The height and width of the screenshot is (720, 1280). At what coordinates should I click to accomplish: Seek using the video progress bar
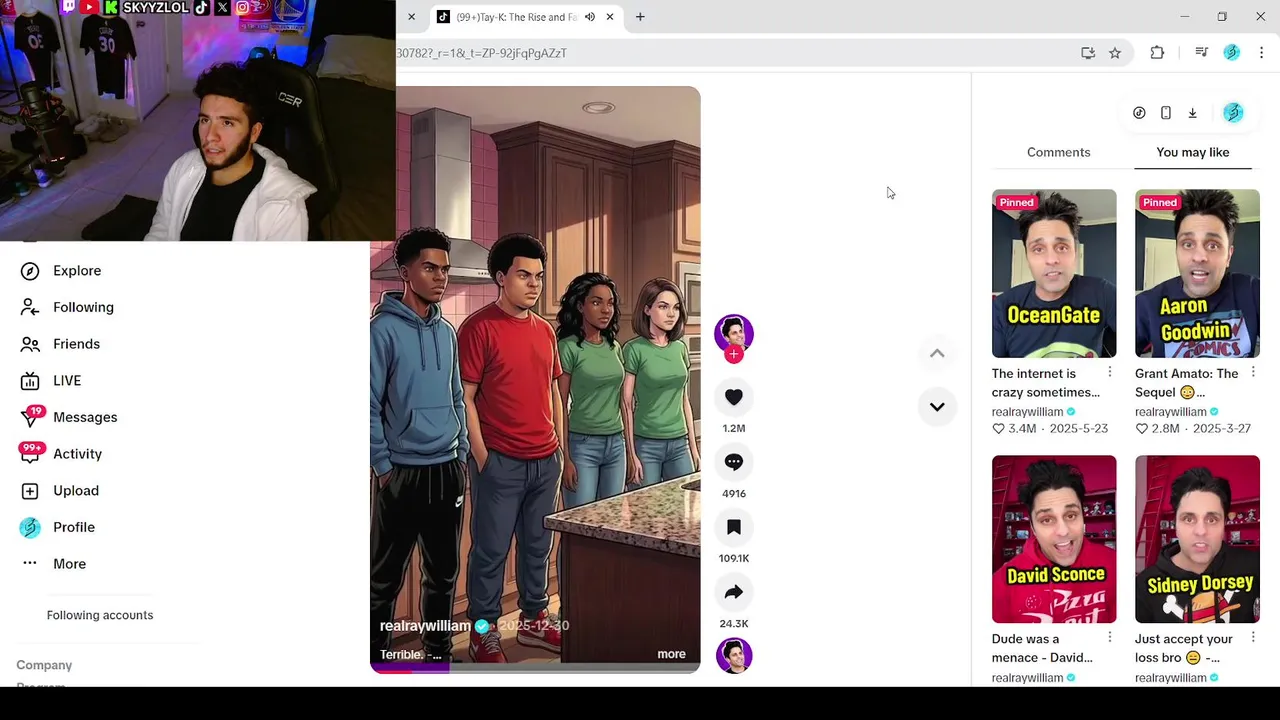pos(535,670)
